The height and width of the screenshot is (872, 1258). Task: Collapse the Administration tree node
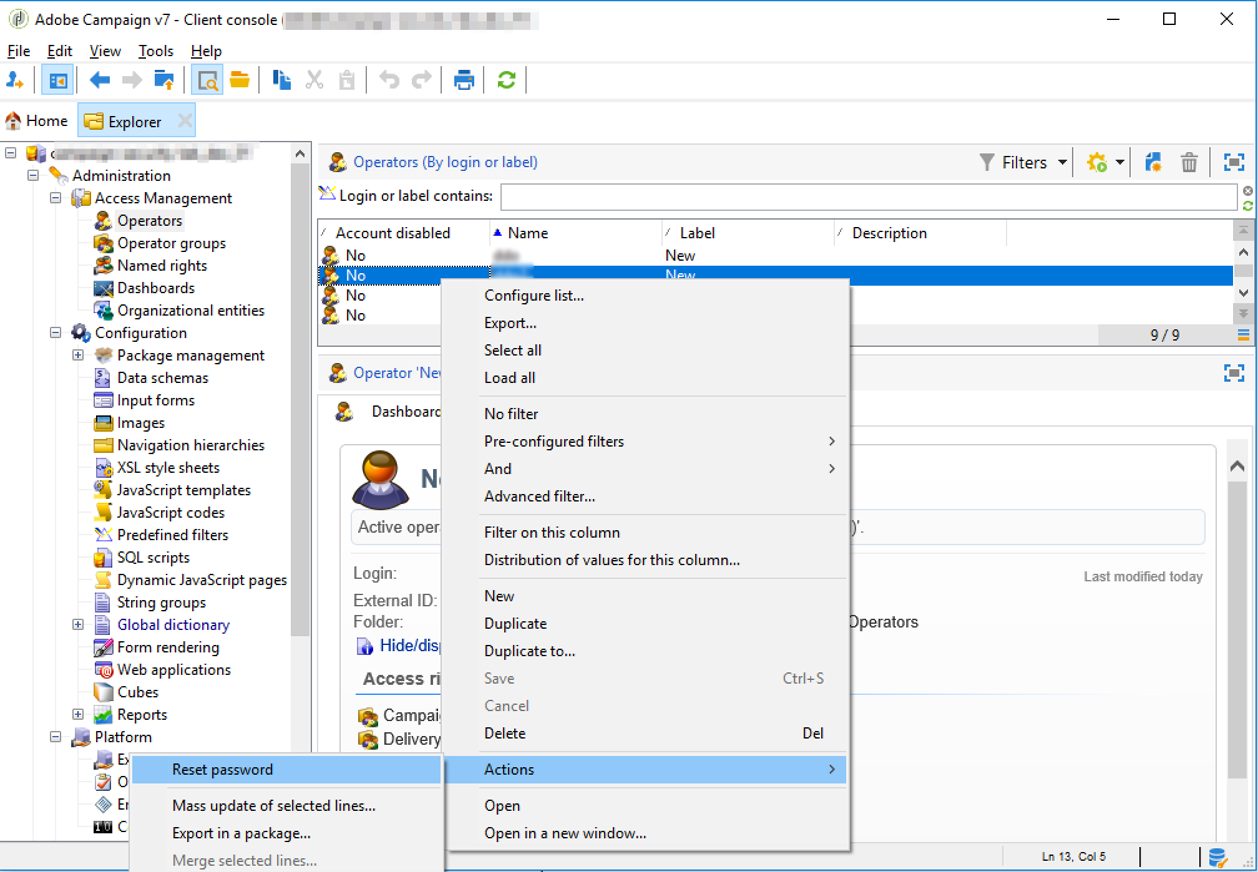coord(33,175)
